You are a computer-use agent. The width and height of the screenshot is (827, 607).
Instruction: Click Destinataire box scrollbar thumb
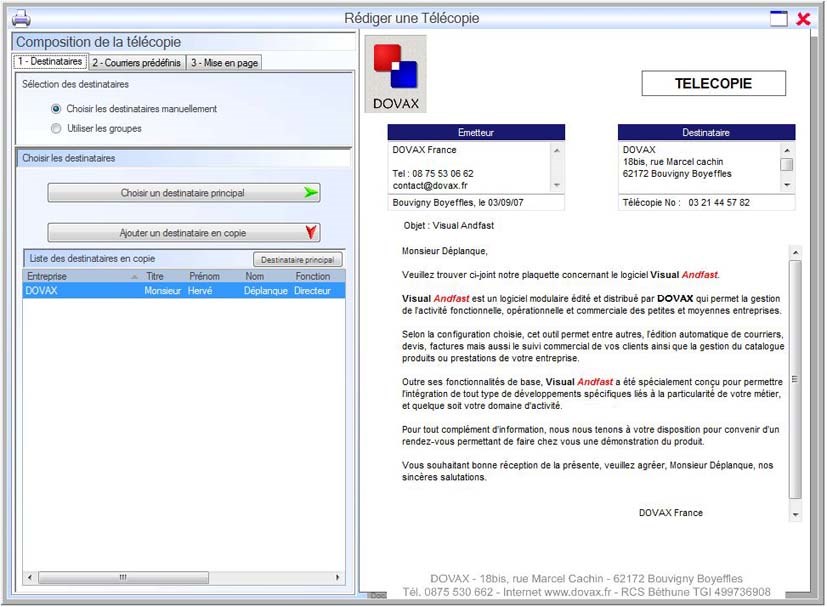point(787,165)
